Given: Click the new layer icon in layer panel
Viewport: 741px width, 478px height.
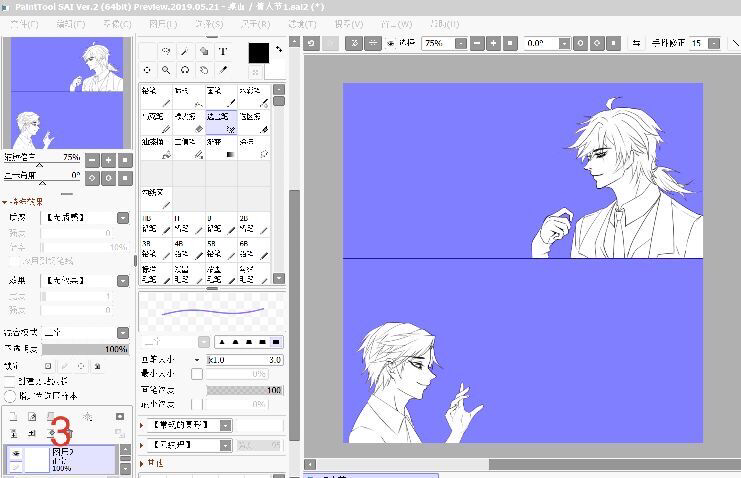Looking at the screenshot, I should [x=14, y=416].
